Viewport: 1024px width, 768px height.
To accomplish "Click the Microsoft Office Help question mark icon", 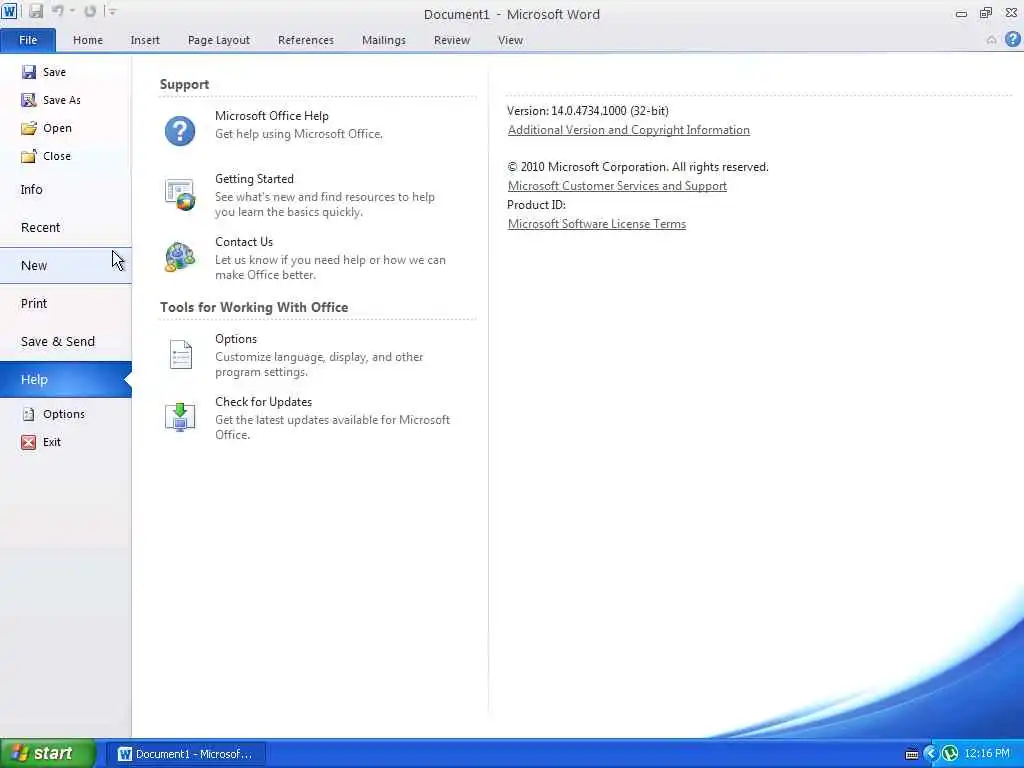I will tap(180, 131).
